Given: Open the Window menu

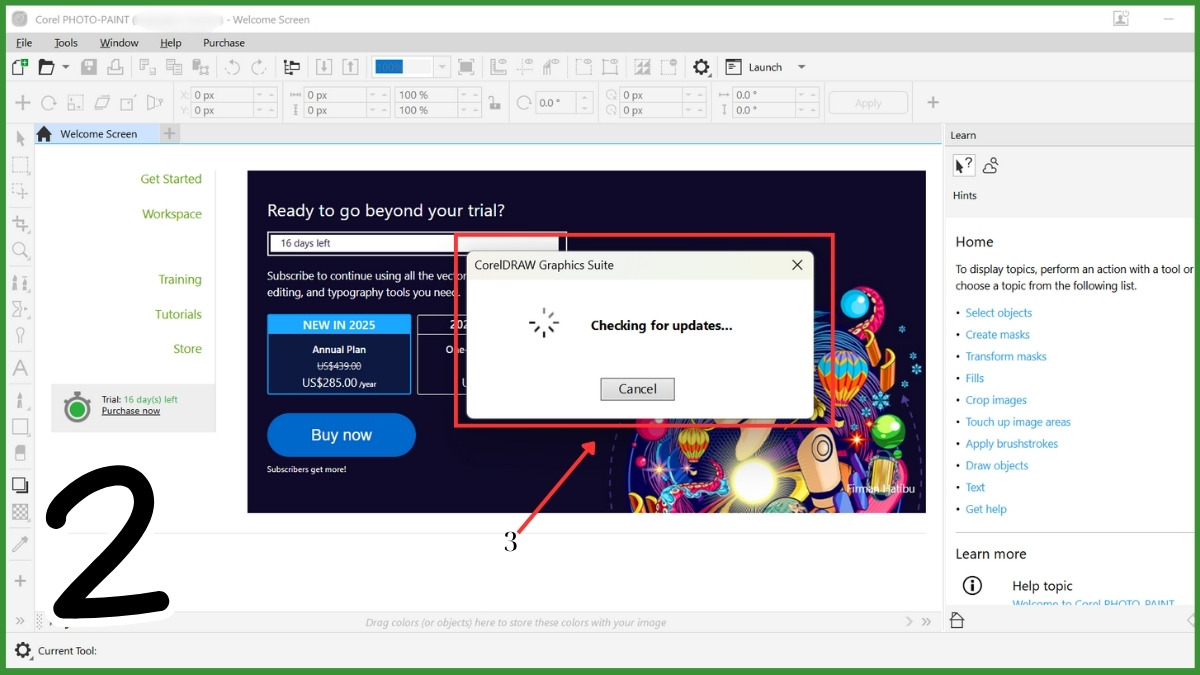Looking at the screenshot, I should tap(119, 43).
